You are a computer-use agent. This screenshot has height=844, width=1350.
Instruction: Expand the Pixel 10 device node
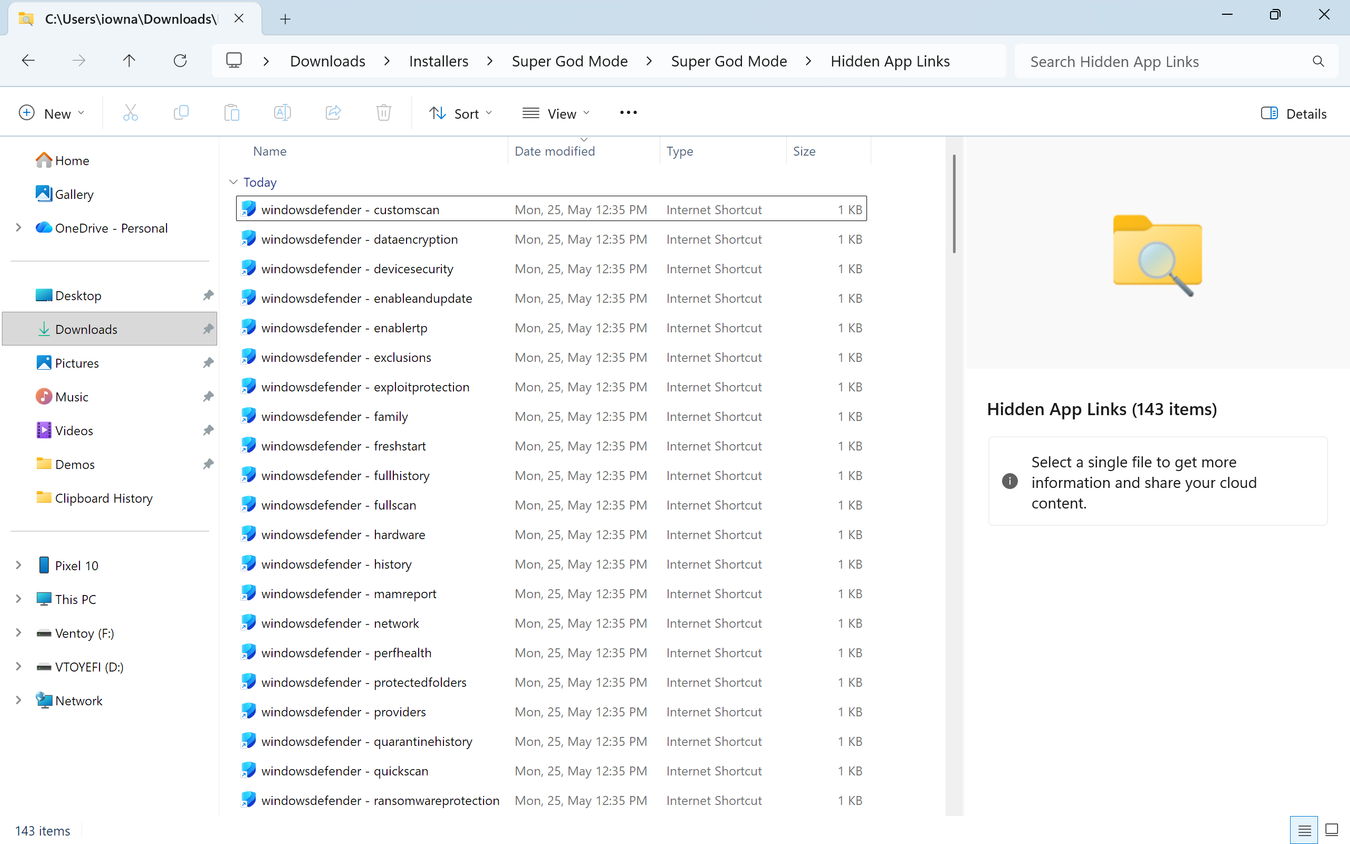tap(18, 566)
